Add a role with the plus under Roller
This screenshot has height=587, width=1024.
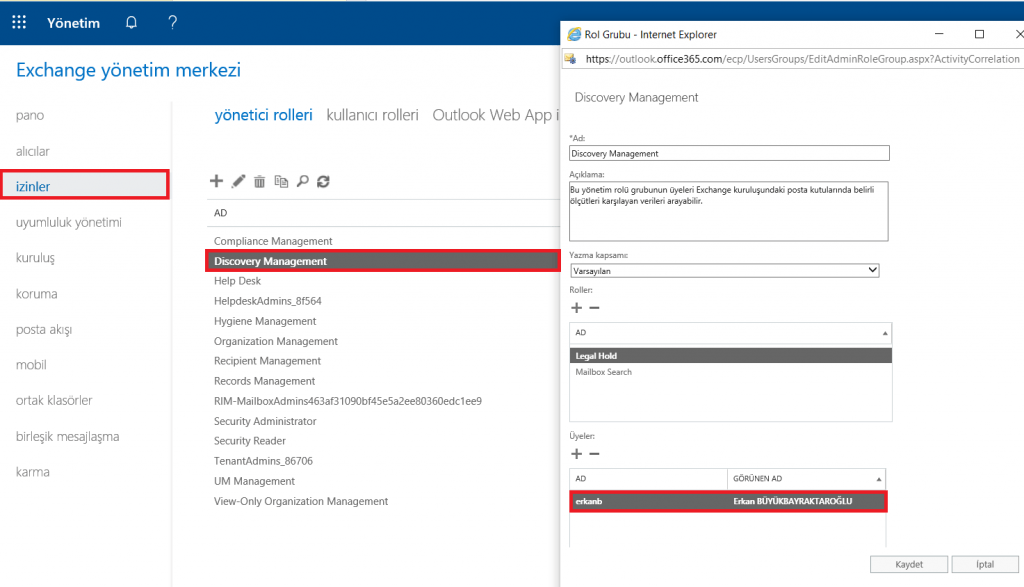tap(576, 307)
